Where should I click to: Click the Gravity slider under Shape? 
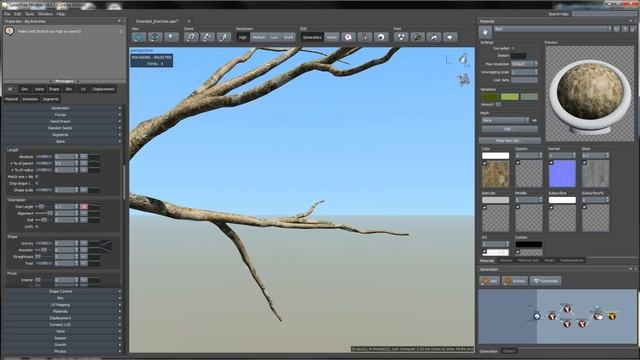(44, 243)
